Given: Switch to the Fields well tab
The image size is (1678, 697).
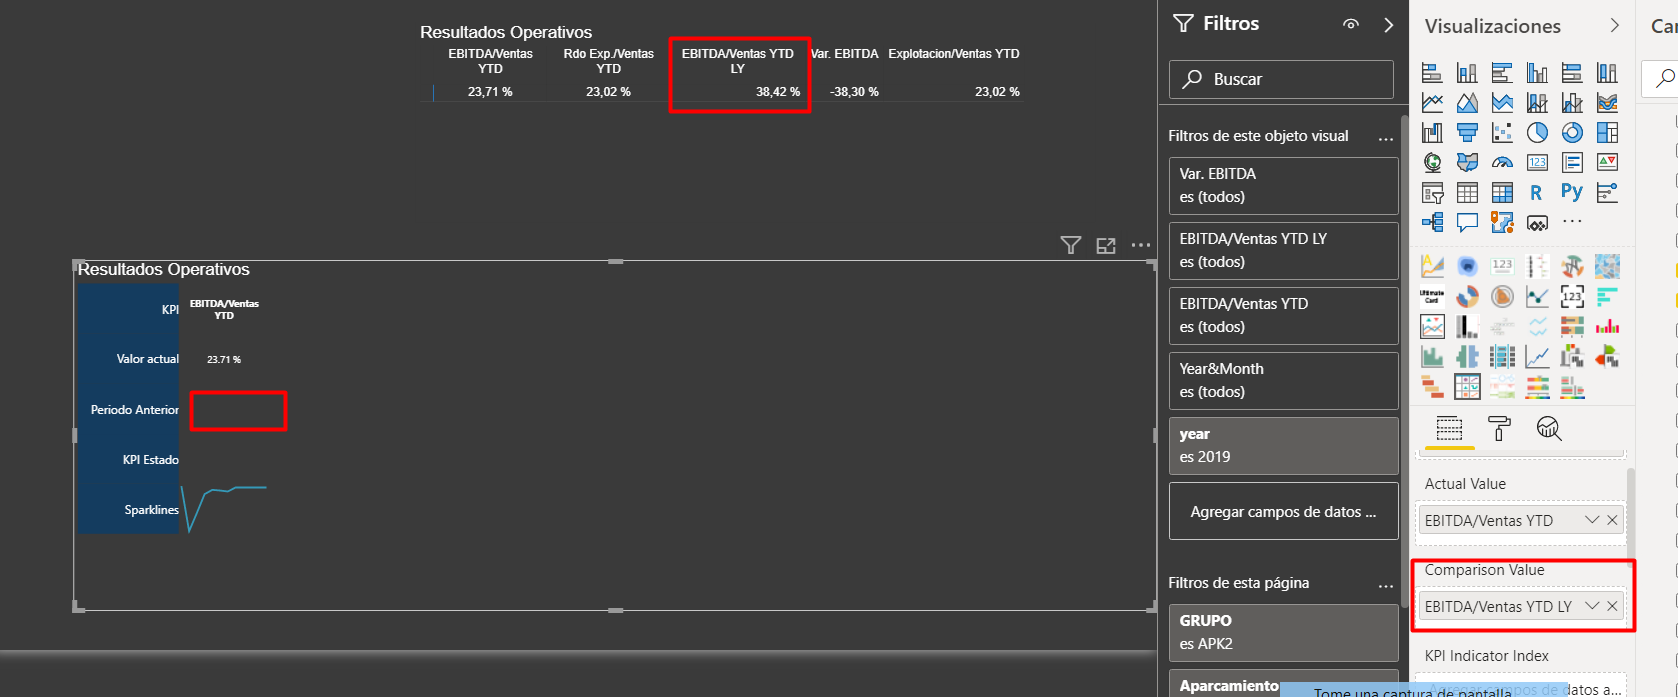Looking at the screenshot, I should point(1449,428).
